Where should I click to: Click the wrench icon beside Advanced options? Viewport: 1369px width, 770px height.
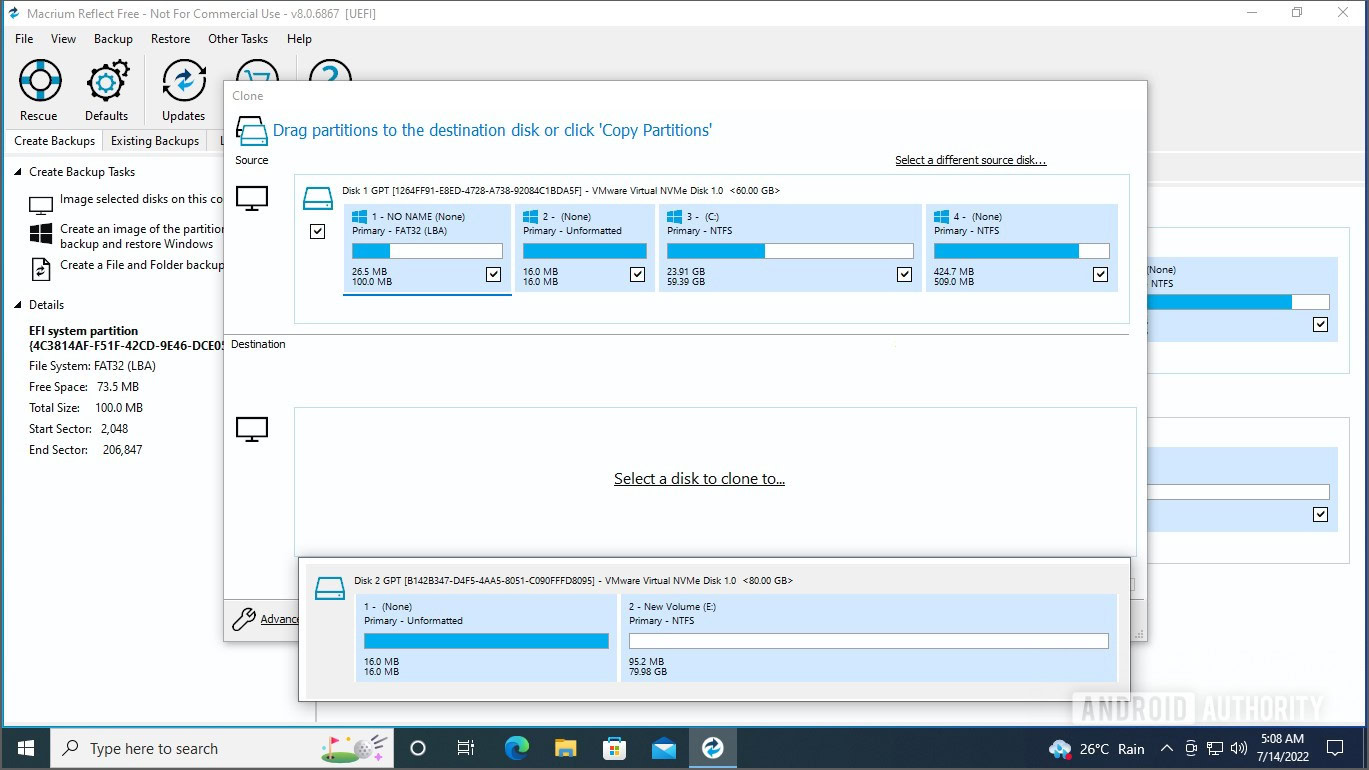(243, 619)
